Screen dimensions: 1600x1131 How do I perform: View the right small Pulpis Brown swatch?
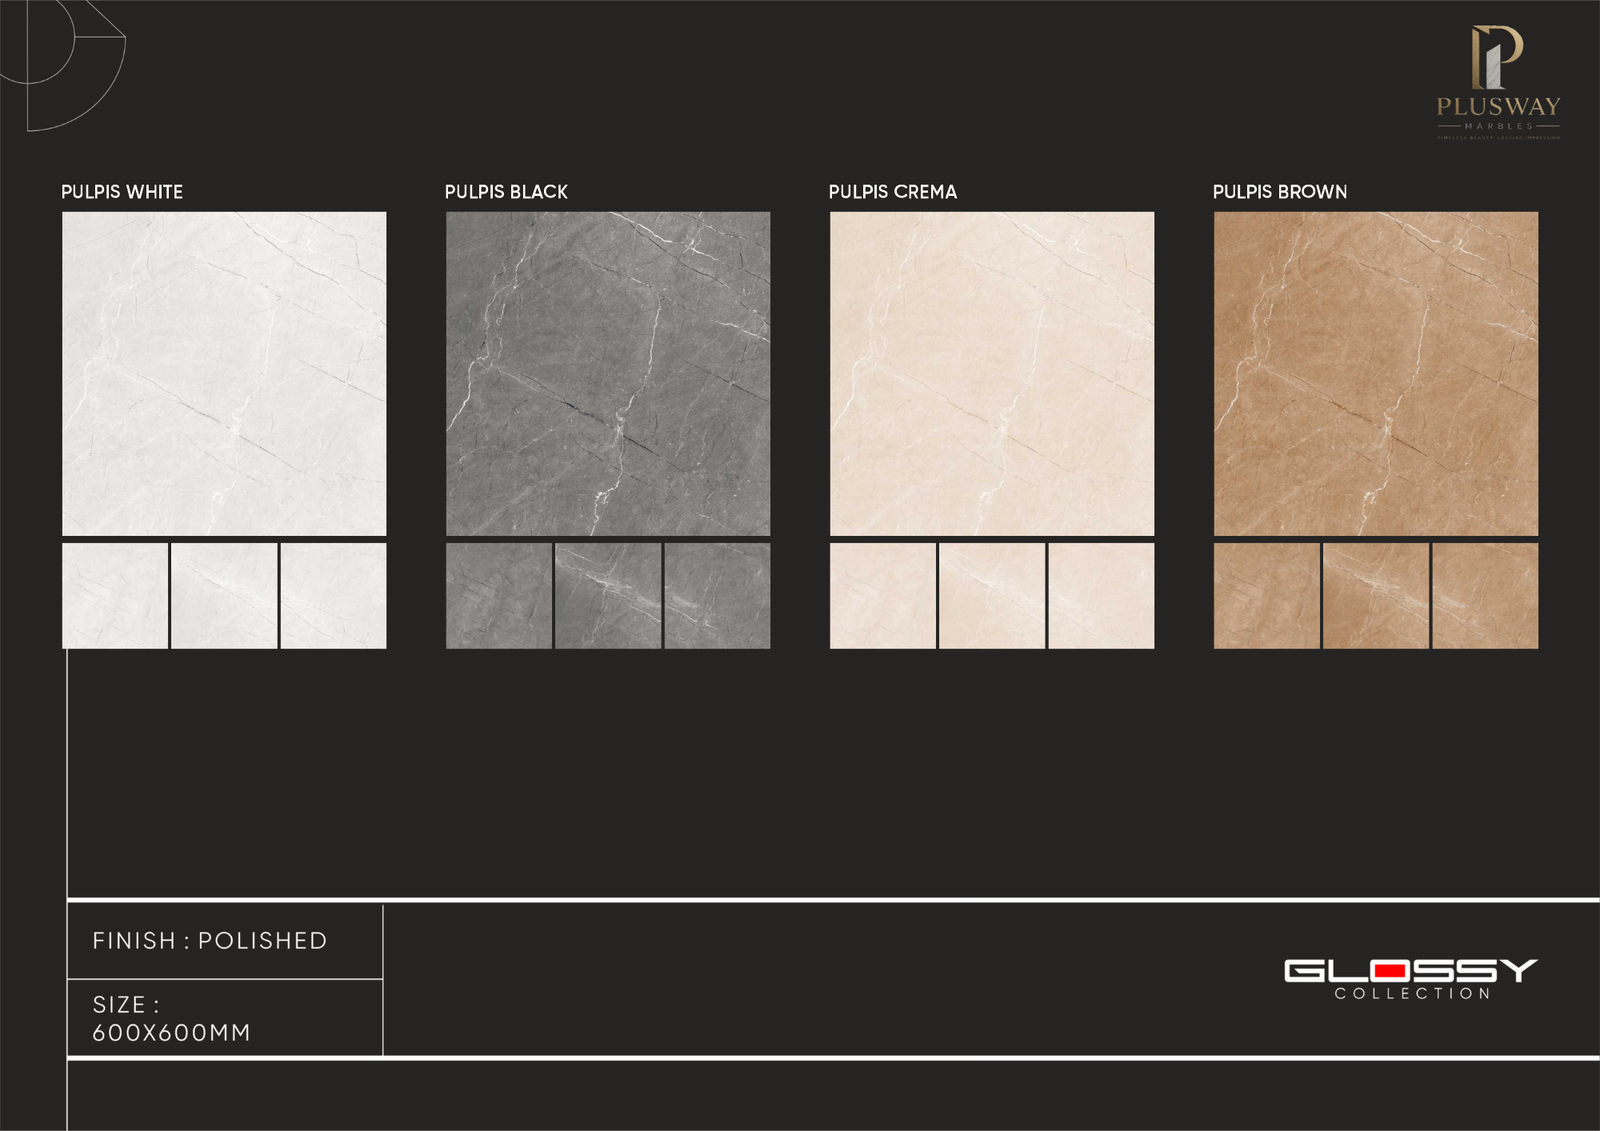click(x=1486, y=596)
